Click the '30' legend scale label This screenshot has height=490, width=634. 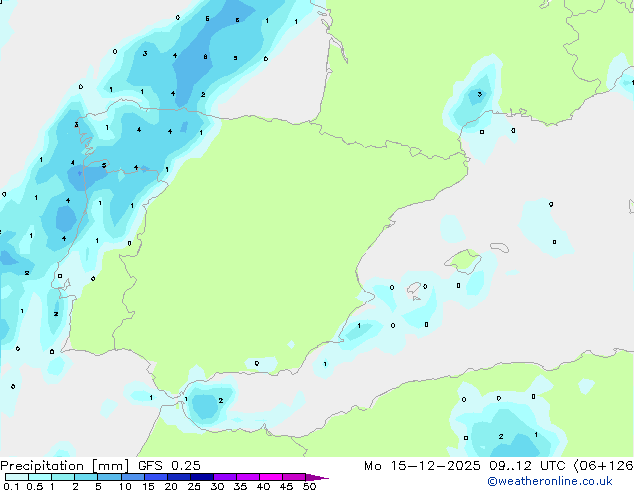coord(217,486)
